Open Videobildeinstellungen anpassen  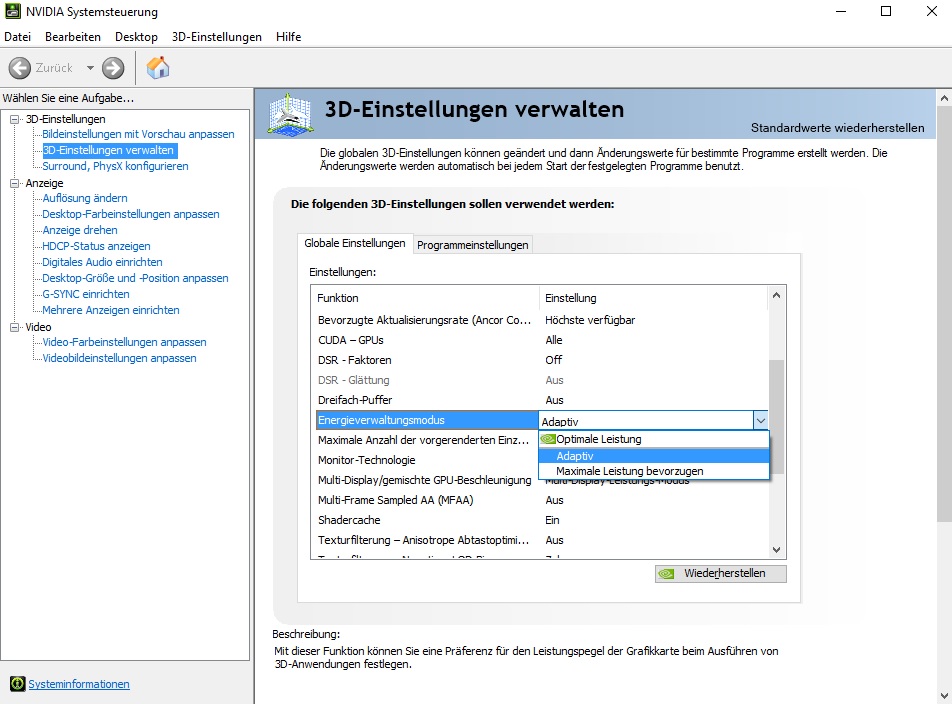[119, 358]
